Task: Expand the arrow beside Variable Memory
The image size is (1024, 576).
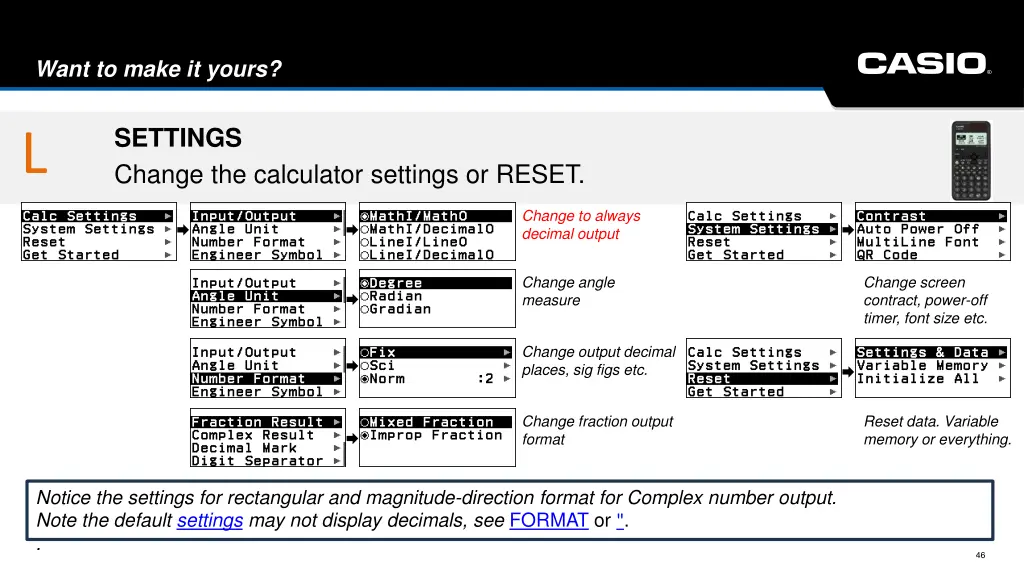Action: point(1002,366)
